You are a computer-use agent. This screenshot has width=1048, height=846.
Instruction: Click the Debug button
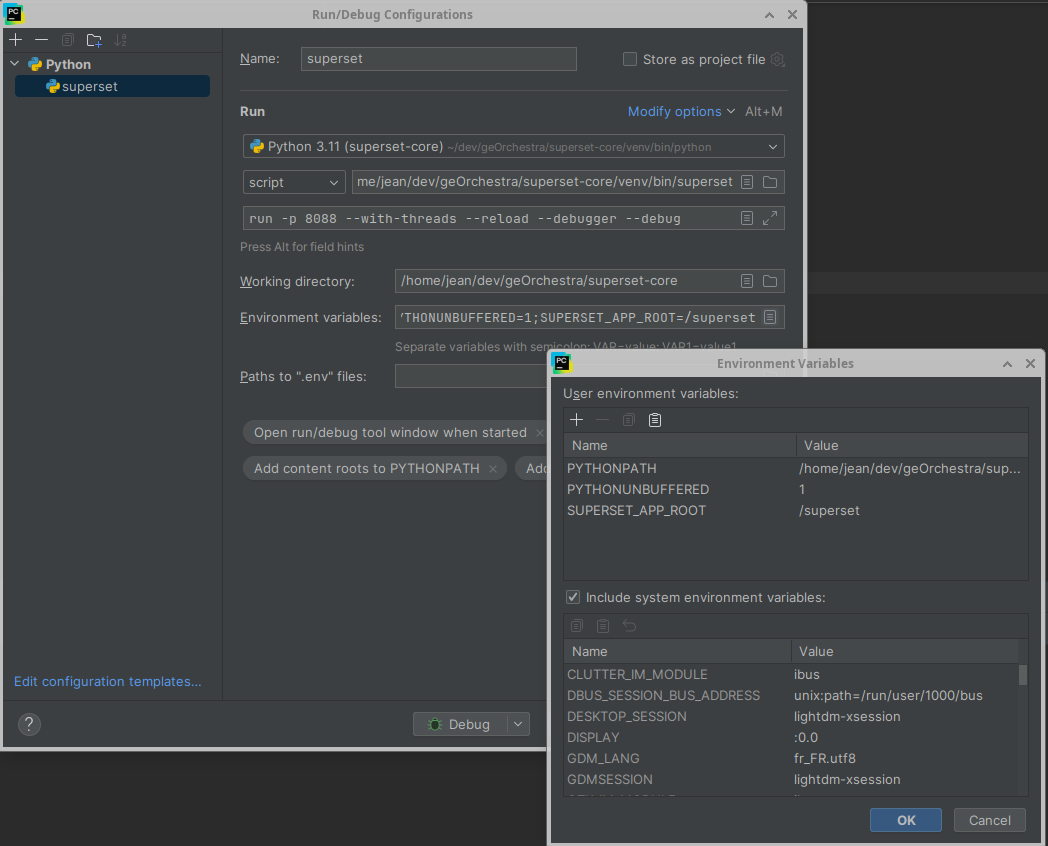[460, 724]
